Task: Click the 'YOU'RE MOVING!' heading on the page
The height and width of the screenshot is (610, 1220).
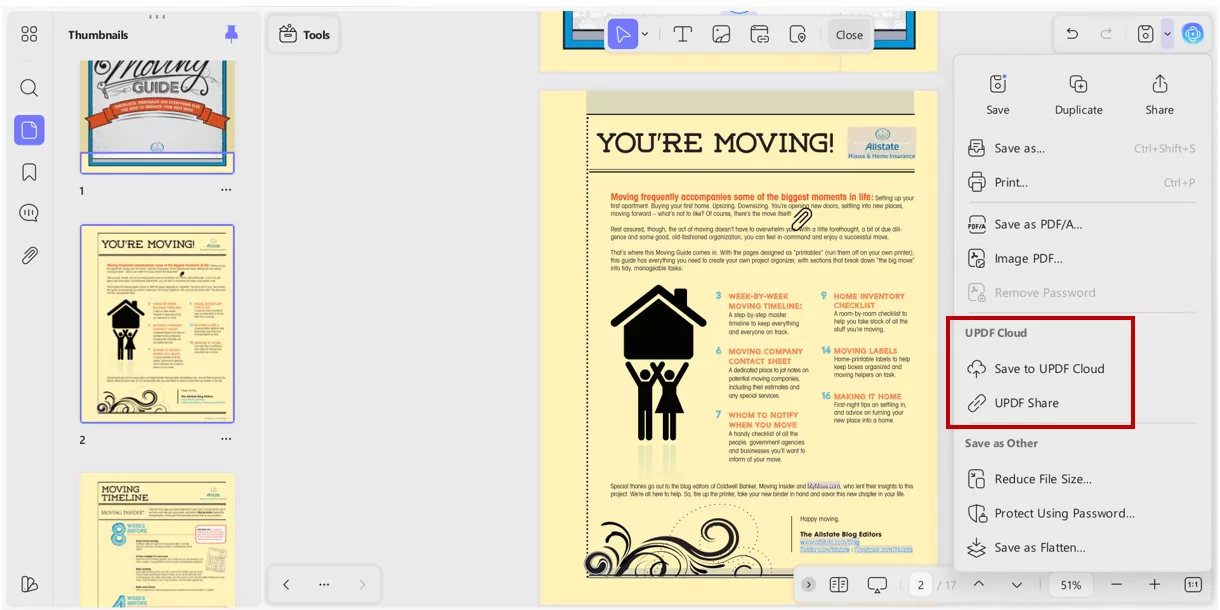Action: (x=714, y=142)
